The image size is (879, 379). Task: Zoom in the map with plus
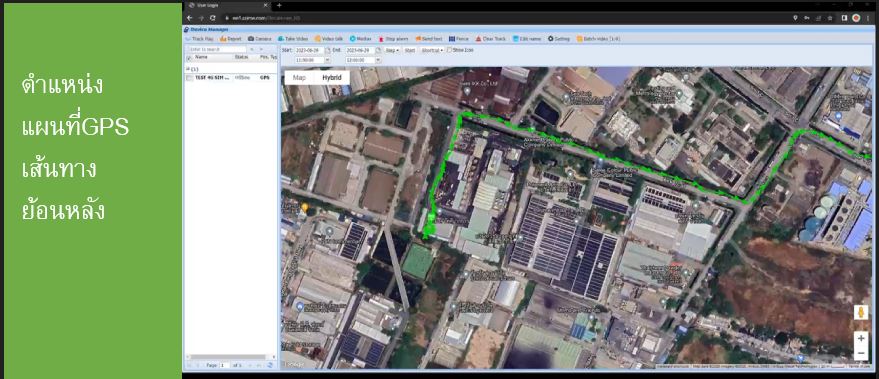[x=861, y=338]
